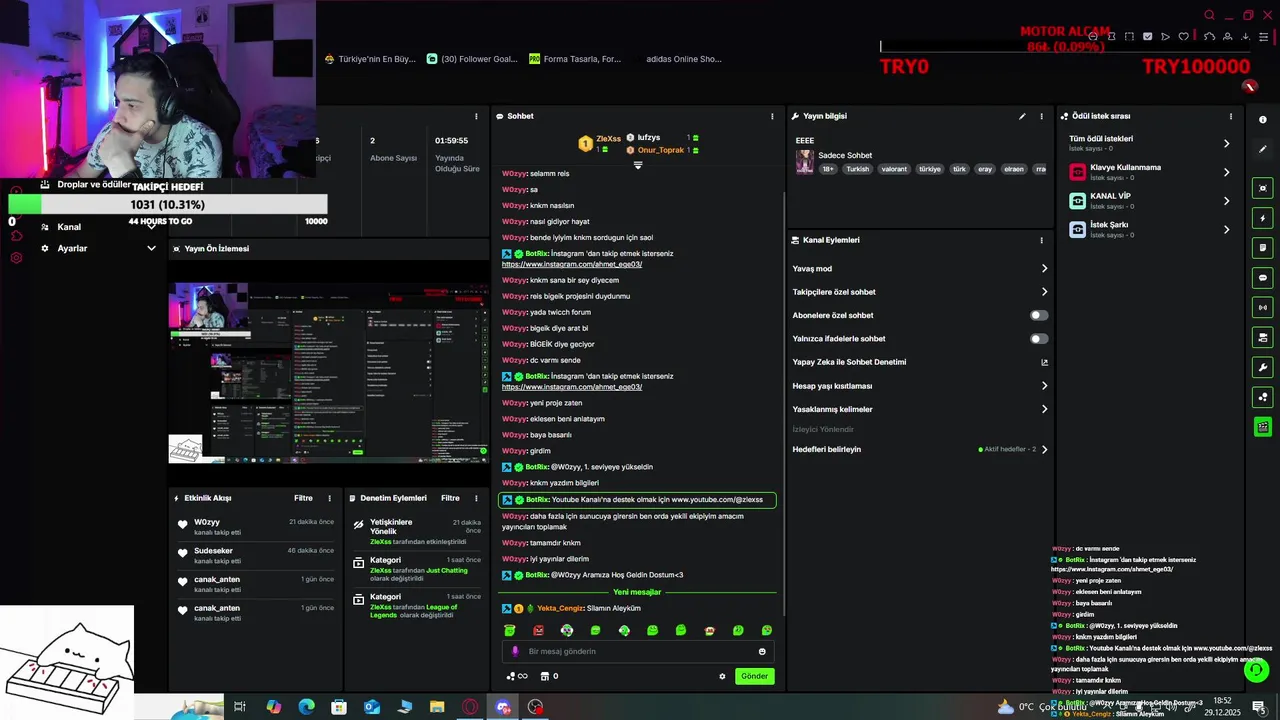Viewport: 1280px width, 720px height.
Task: Expand KANAL VİP reward requests
Action: (1226, 201)
